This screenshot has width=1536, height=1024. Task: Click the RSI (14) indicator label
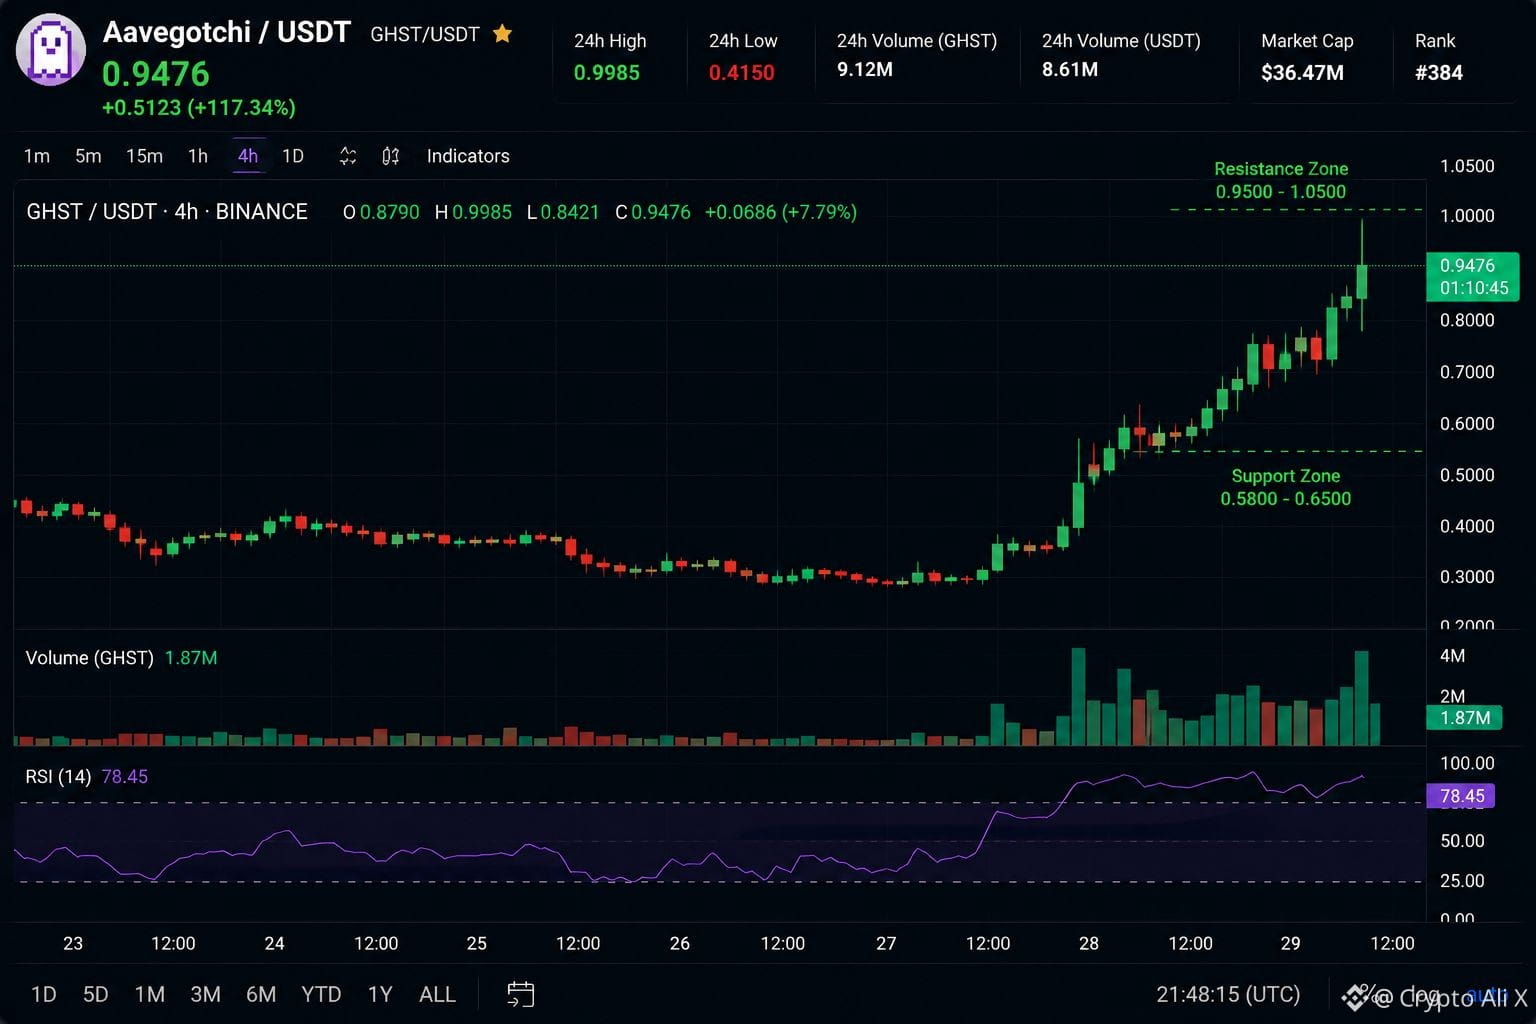pyautogui.click(x=58, y=776)
